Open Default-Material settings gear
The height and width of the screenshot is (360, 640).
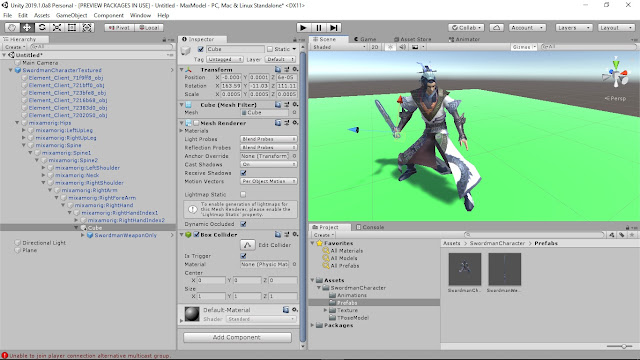(x=295, y=310)
